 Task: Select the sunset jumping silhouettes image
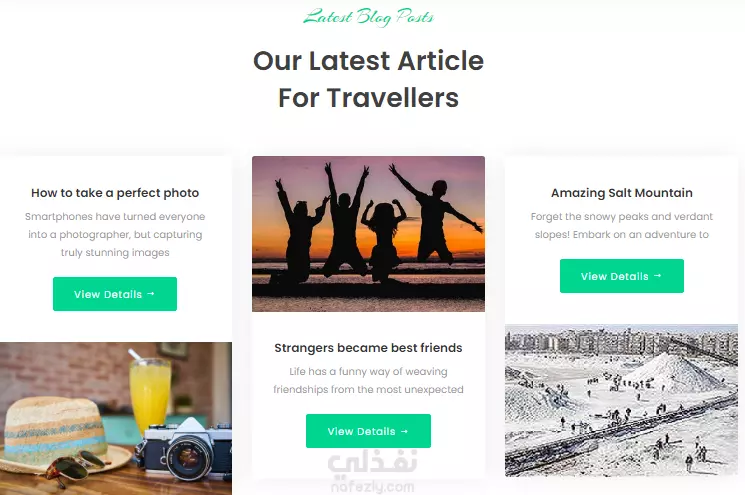point(368,234)
